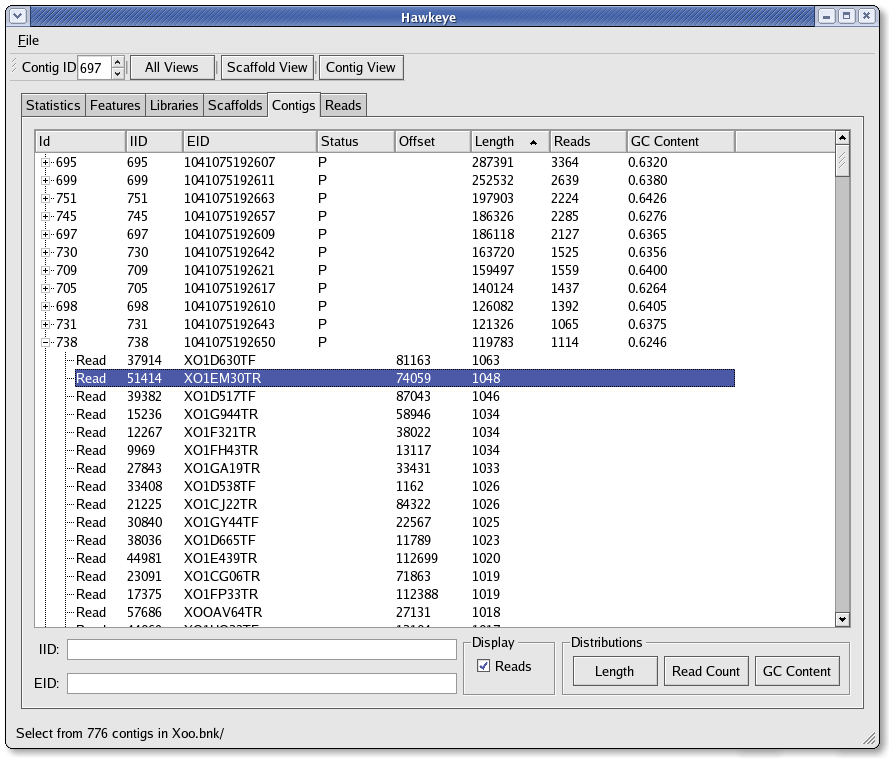889x758 pixels.
Task: Expand contig 731 tree node
Action: [46, 324]
